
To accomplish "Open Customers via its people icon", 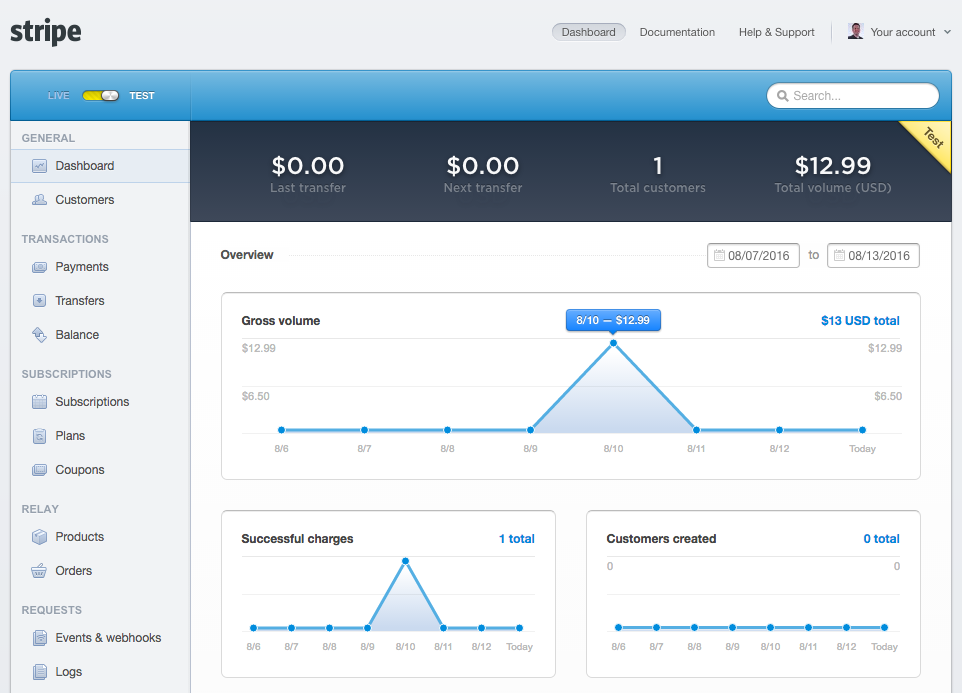I will coord(39,200).
